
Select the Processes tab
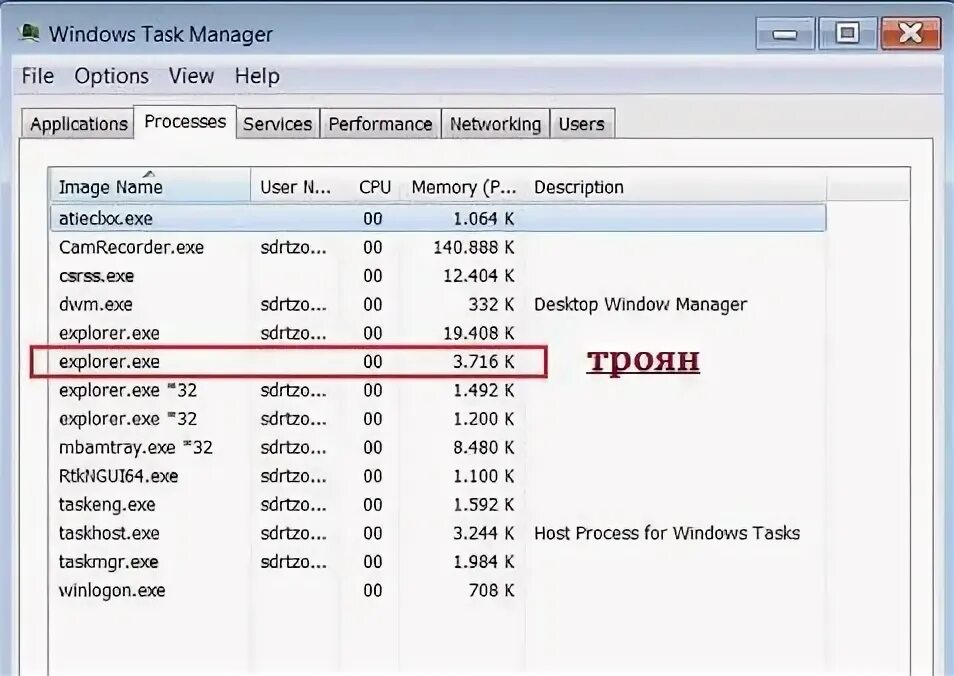[x=185, y=122]
